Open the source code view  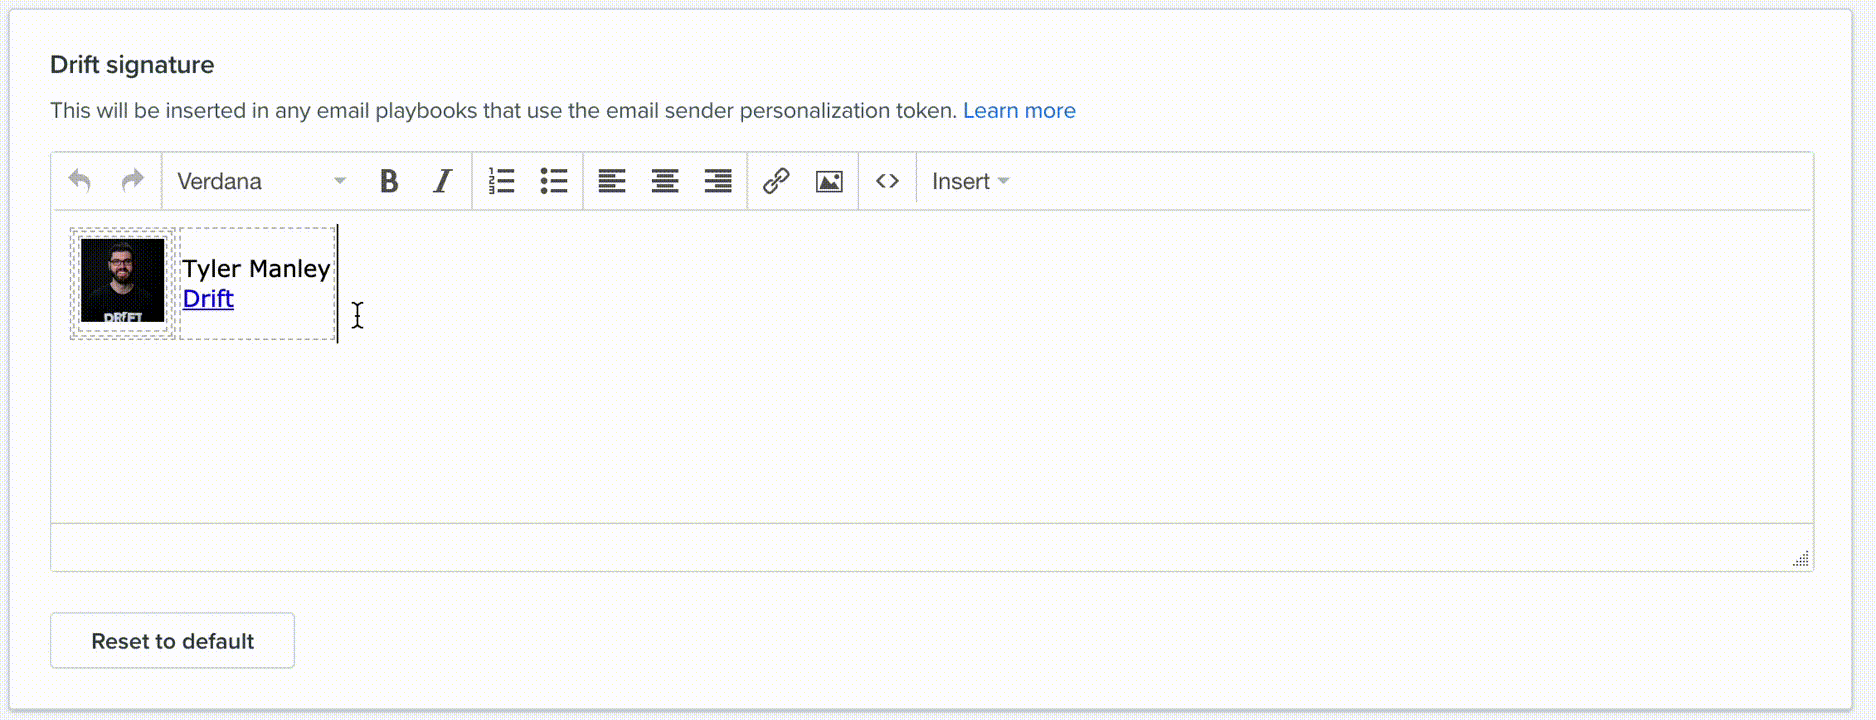click(887, 181)
